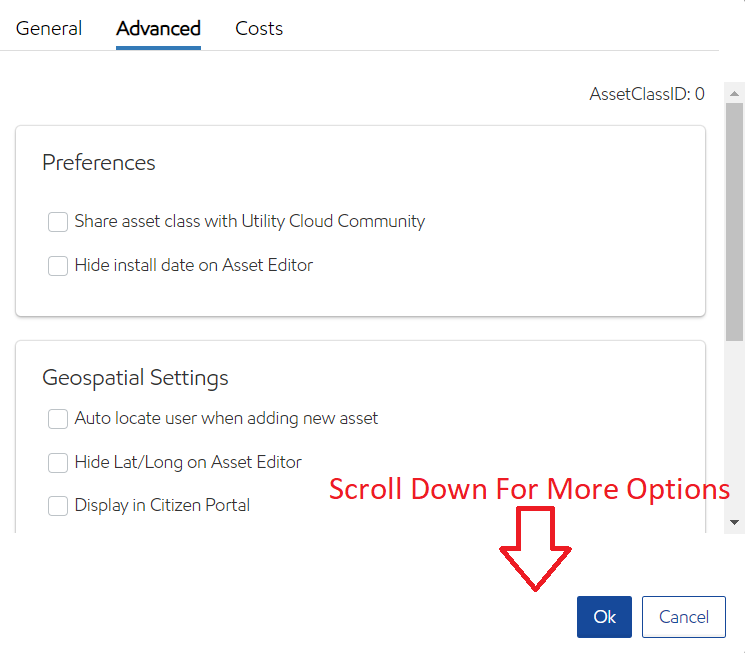Click the scrollbar track below the thumb
The width and height of the screenshot is (745, 653).
pos(735,430)
